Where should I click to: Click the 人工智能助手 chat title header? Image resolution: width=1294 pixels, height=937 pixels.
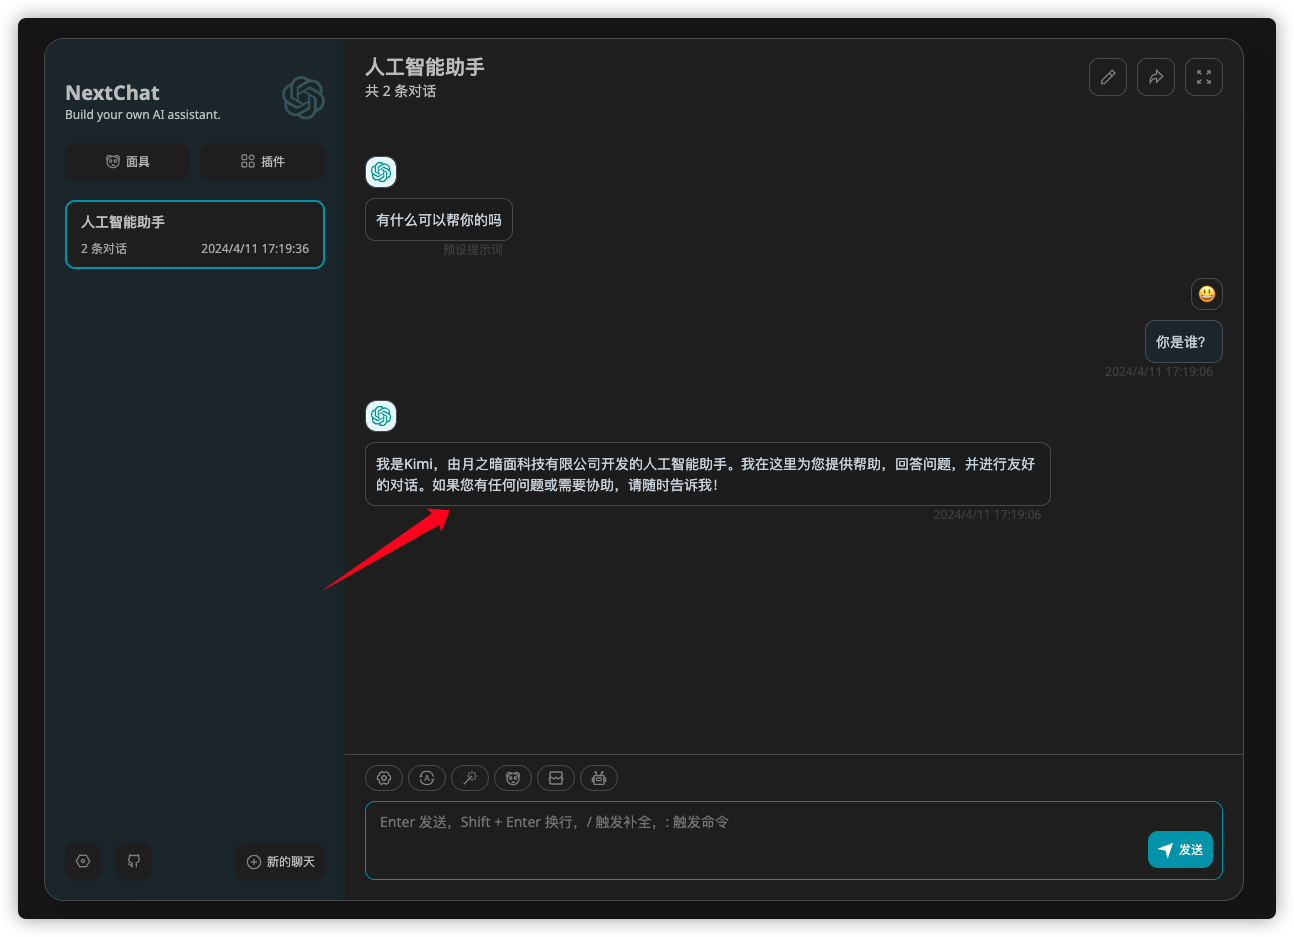point(425,67)
